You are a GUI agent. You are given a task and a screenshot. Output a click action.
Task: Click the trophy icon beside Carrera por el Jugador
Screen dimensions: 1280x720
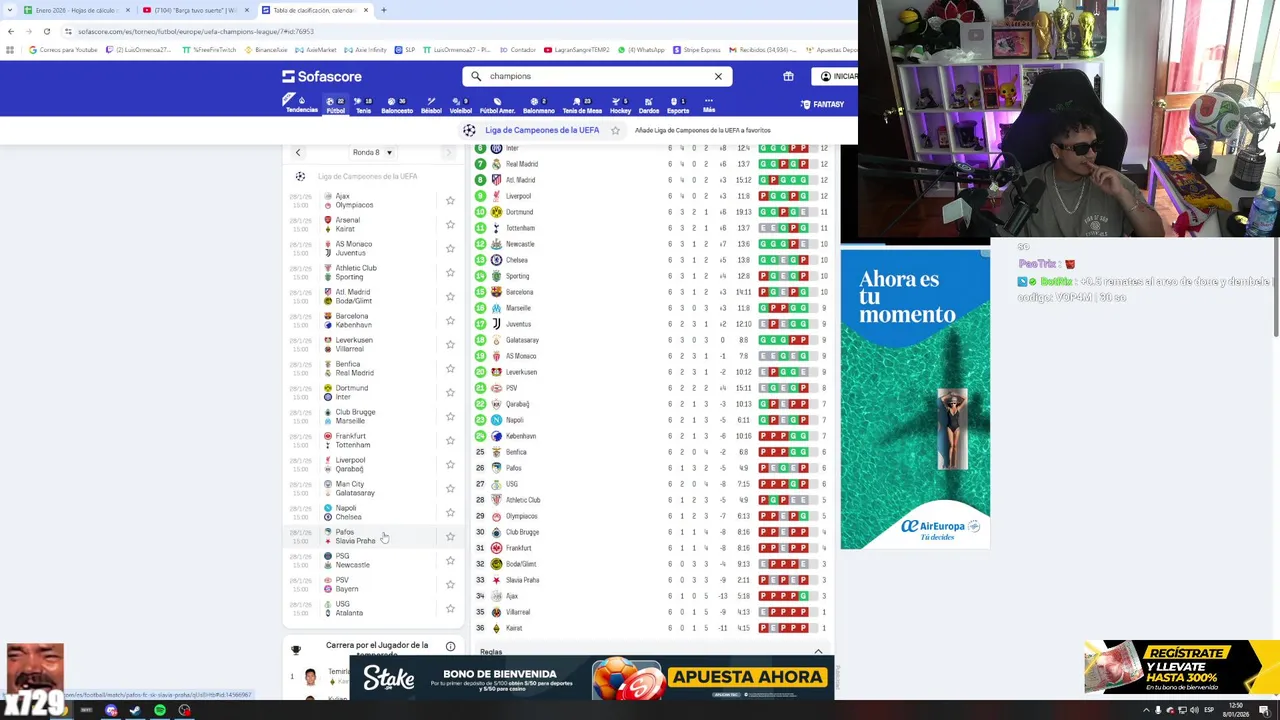[x=295, y=650]
